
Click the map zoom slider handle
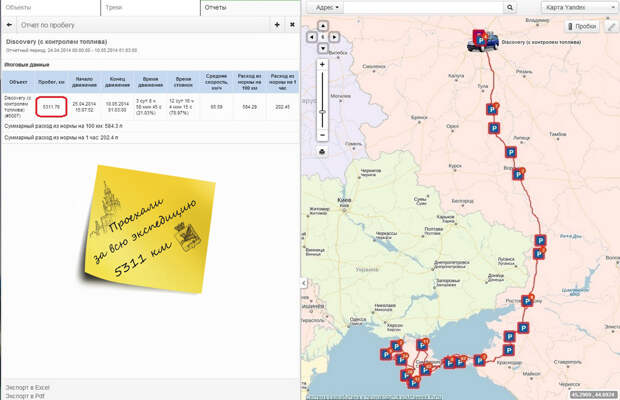click(x=322, y=111)
